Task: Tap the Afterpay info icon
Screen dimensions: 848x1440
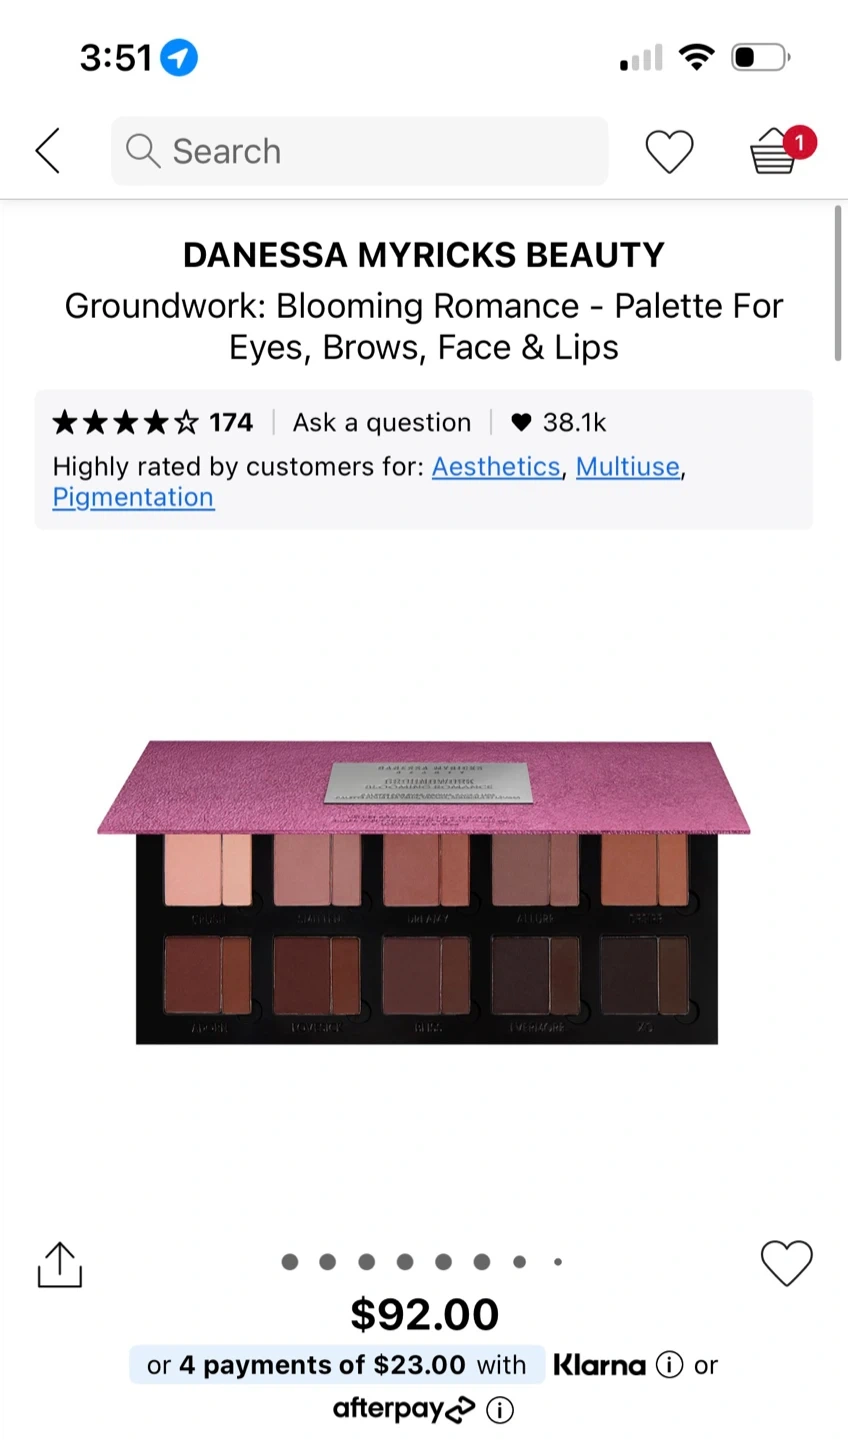Action: point(499,1410)
